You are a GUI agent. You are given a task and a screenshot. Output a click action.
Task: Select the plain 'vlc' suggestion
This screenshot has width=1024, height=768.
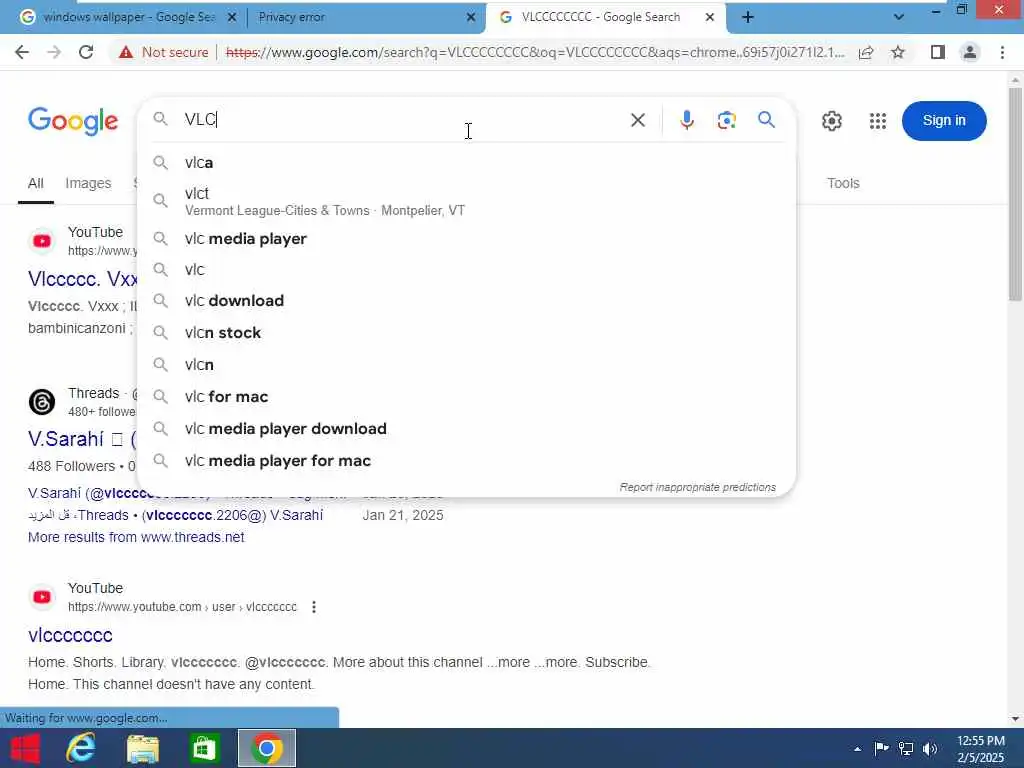click(466, 270)
